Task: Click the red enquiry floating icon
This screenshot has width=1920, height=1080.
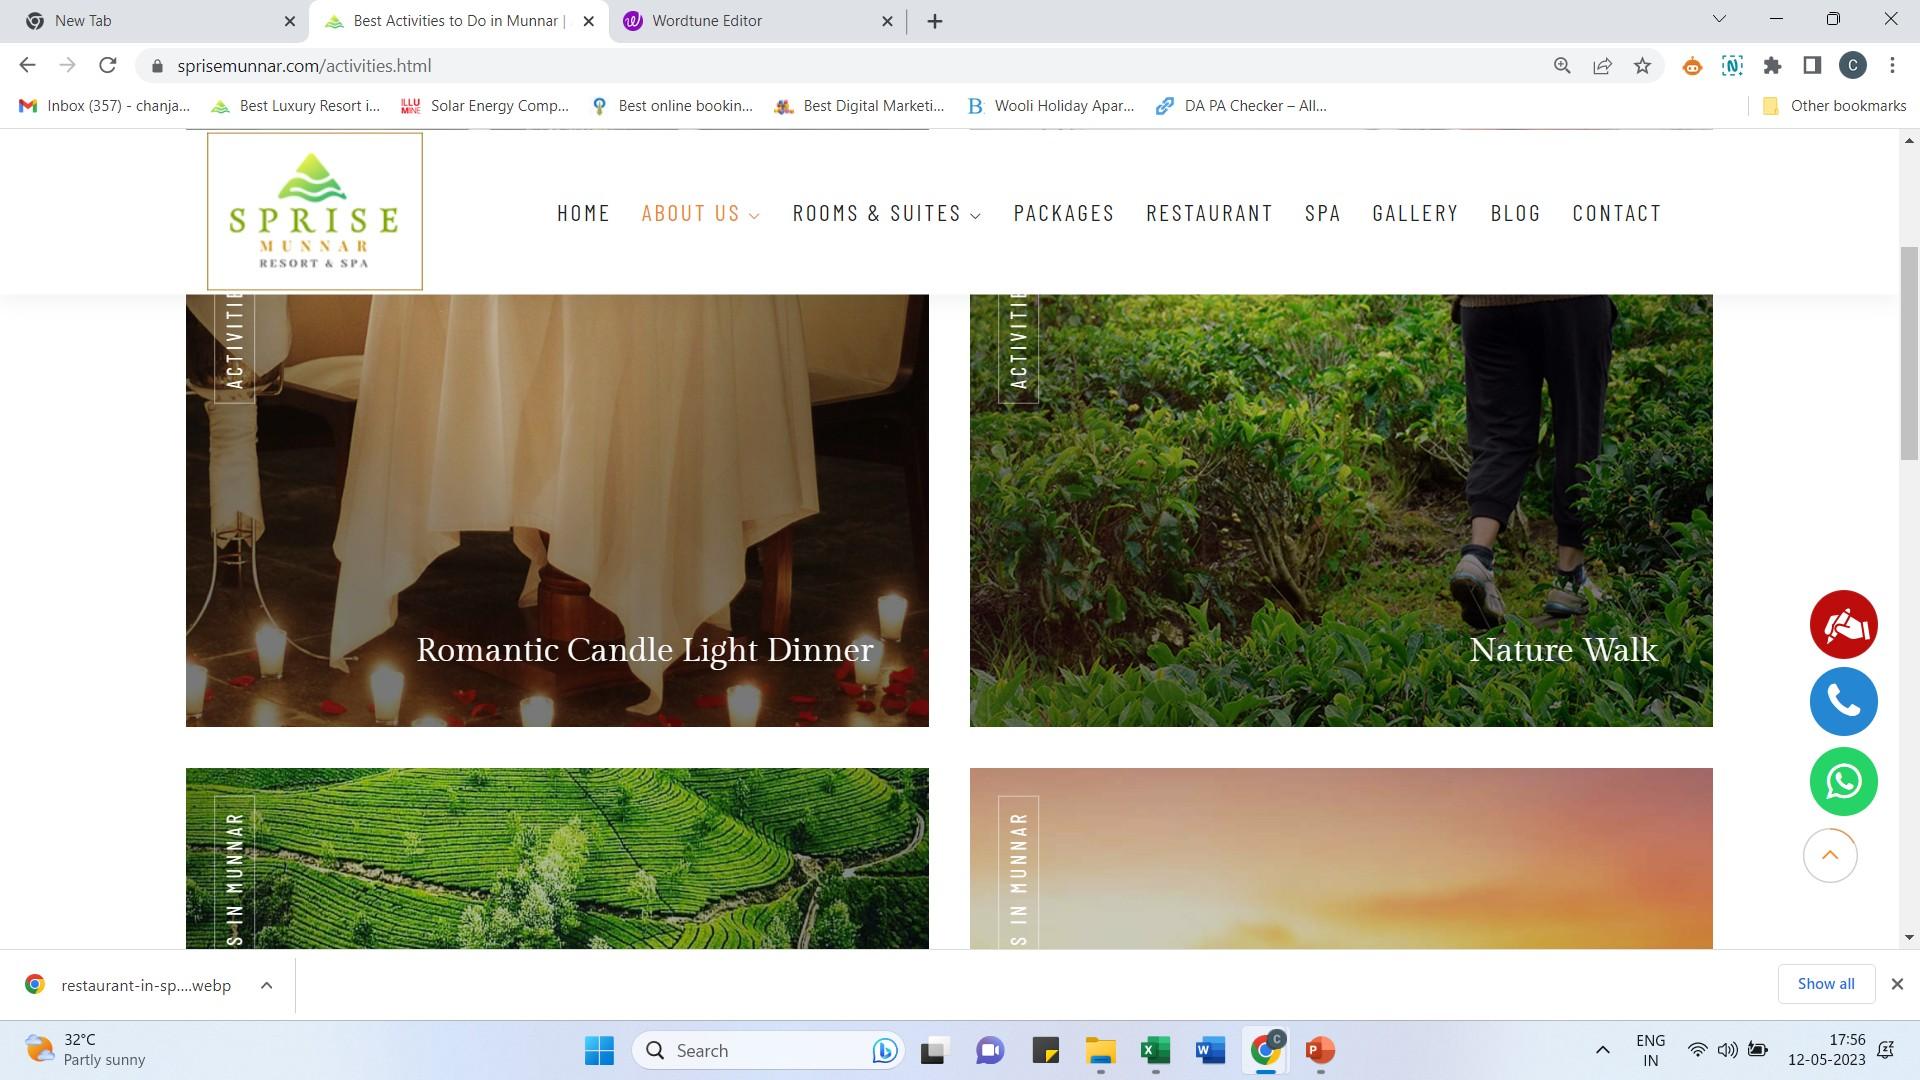Action: (1843, 625)
